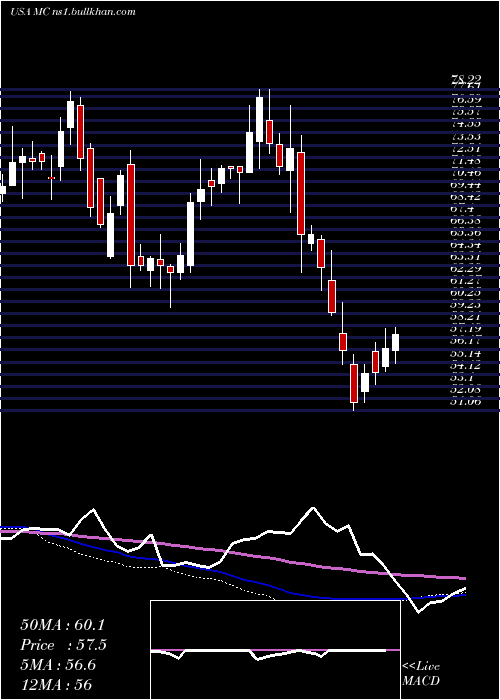Image resolution: width=500 pixels, height=700 pixels.
Task: Click the 64.34 price axis label
Action: click(x=466, y=245)
